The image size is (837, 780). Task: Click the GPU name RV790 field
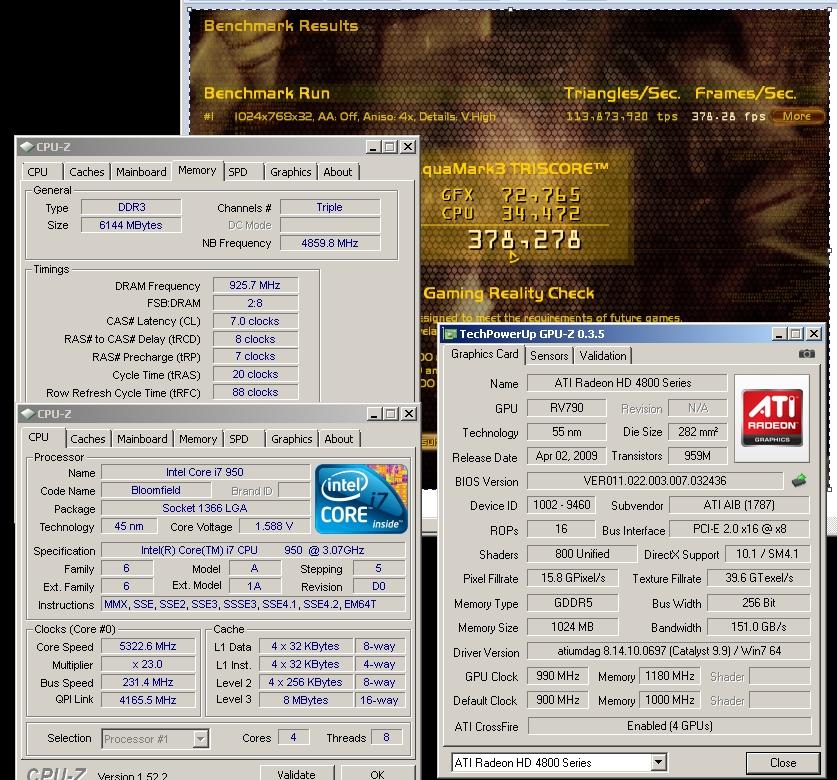coord(566,408)
